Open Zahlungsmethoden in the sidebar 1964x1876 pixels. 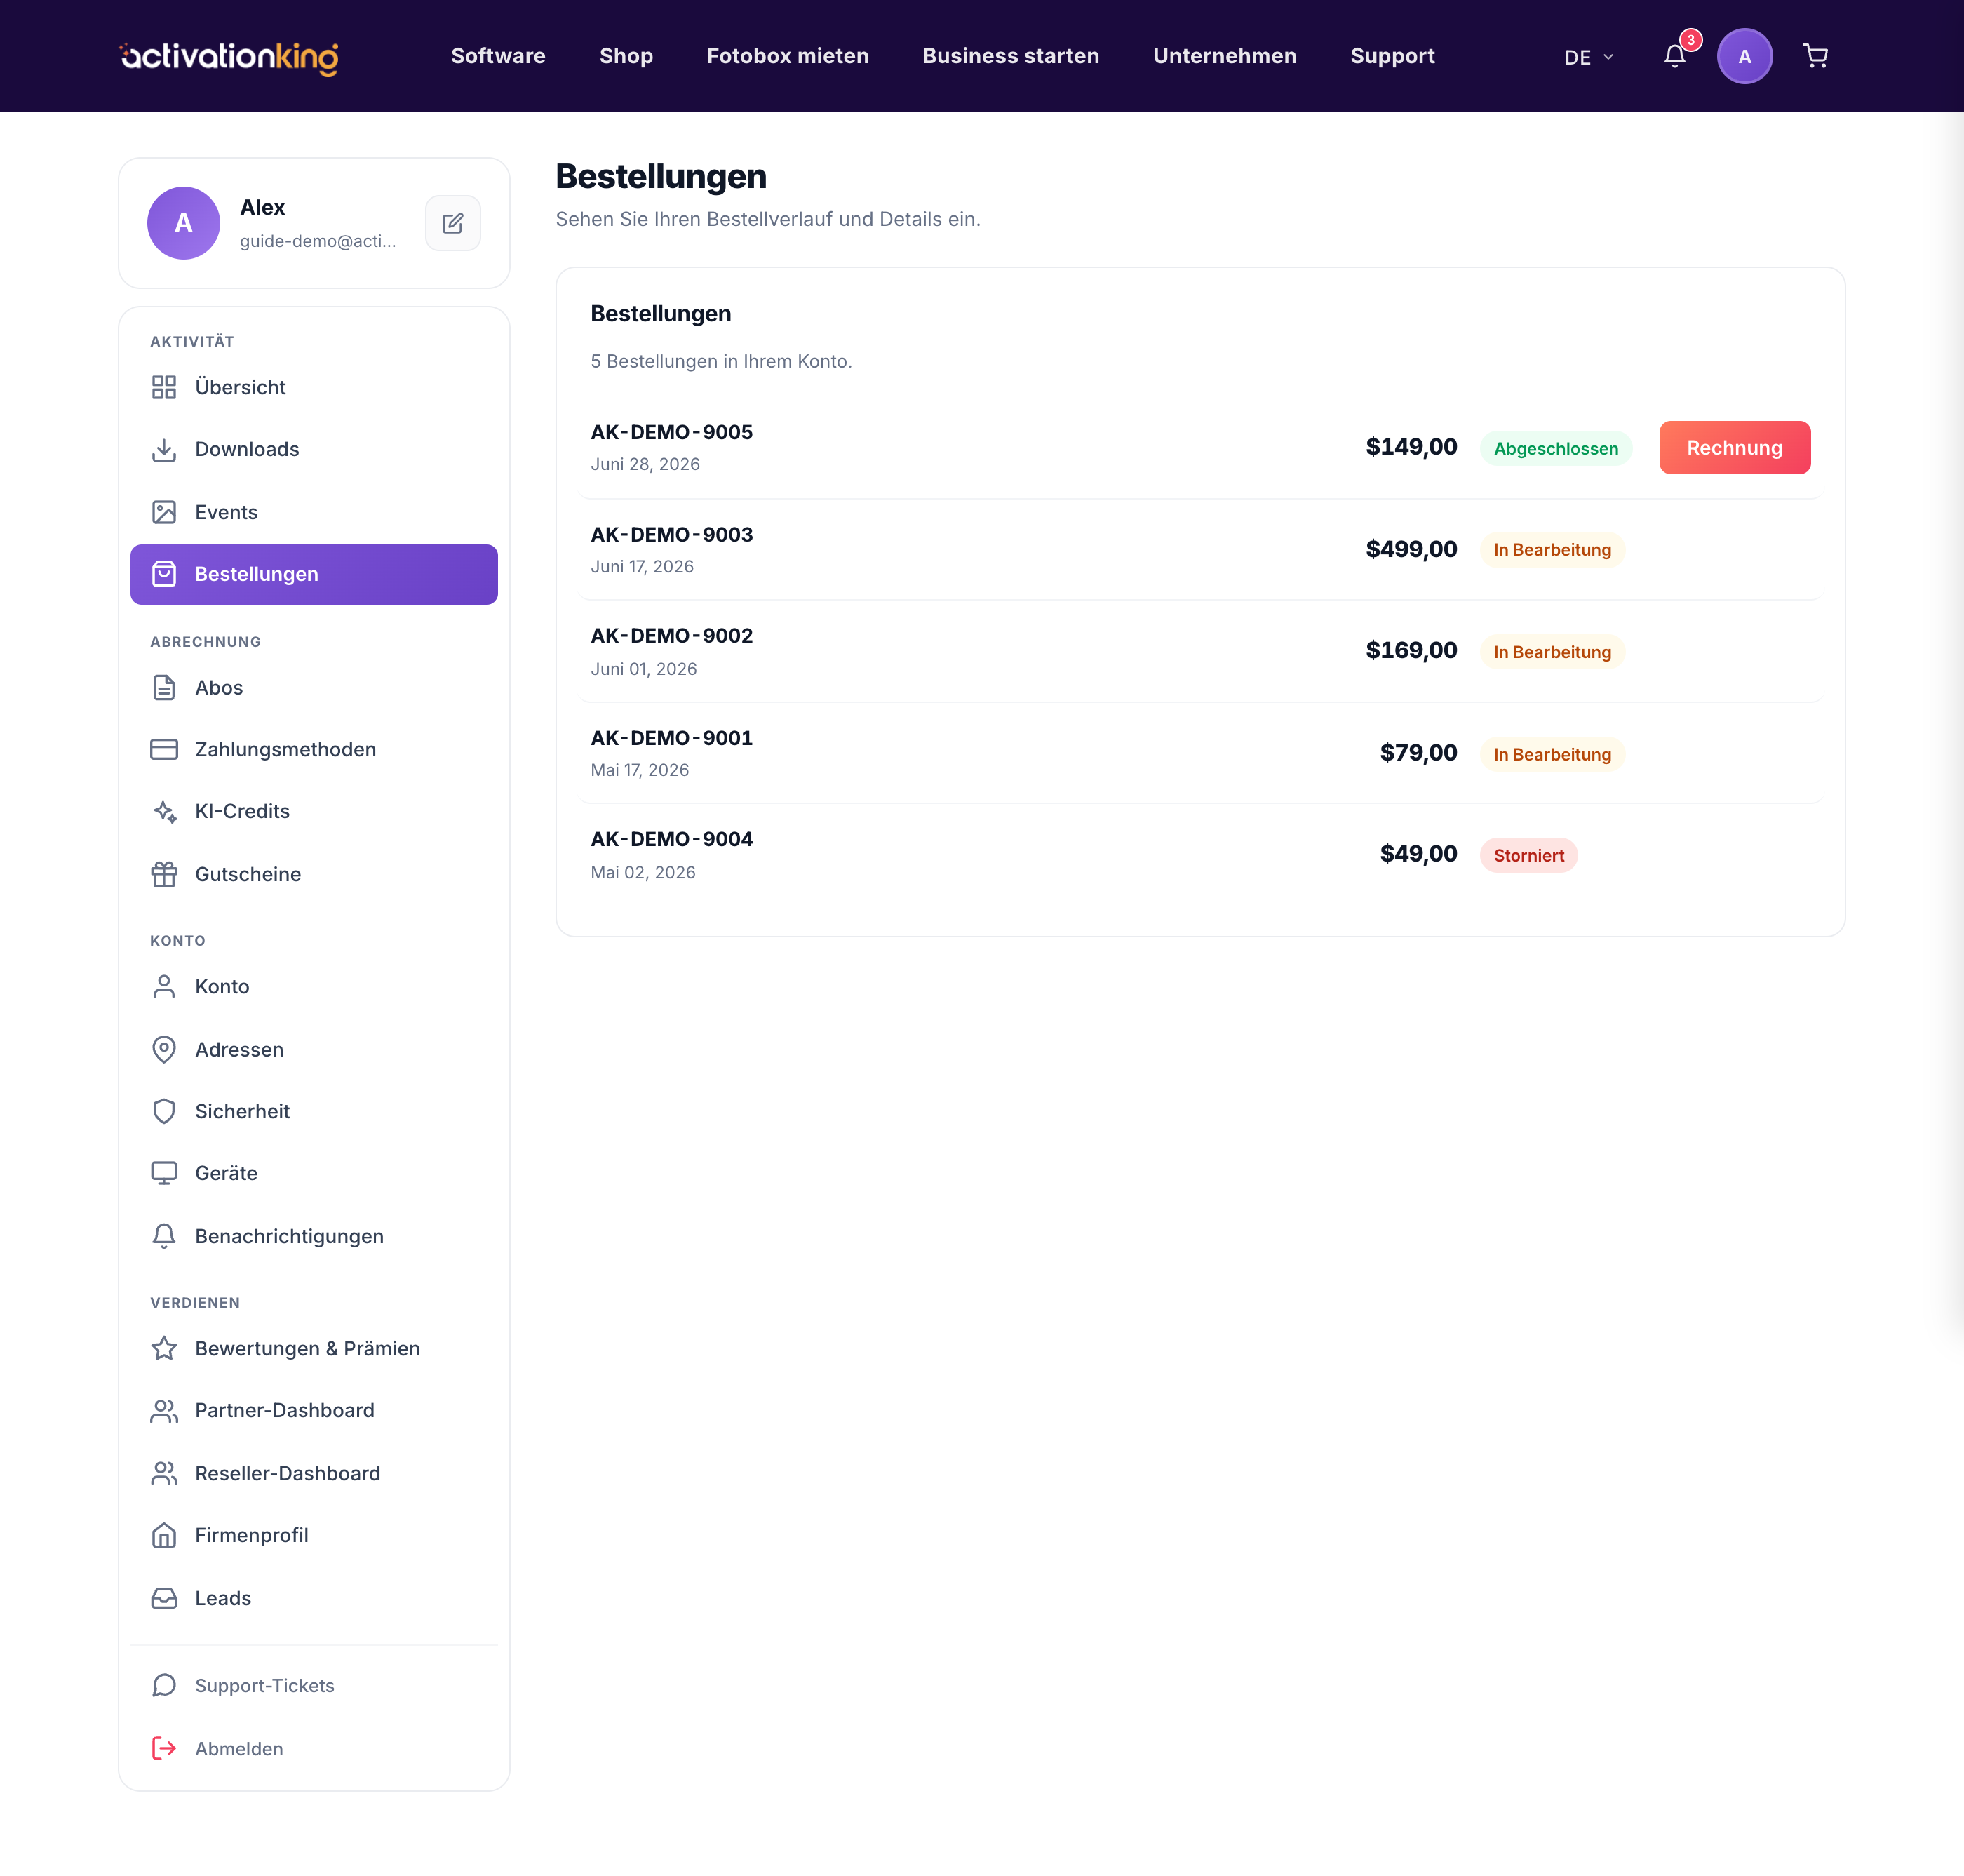click(314, 749)
